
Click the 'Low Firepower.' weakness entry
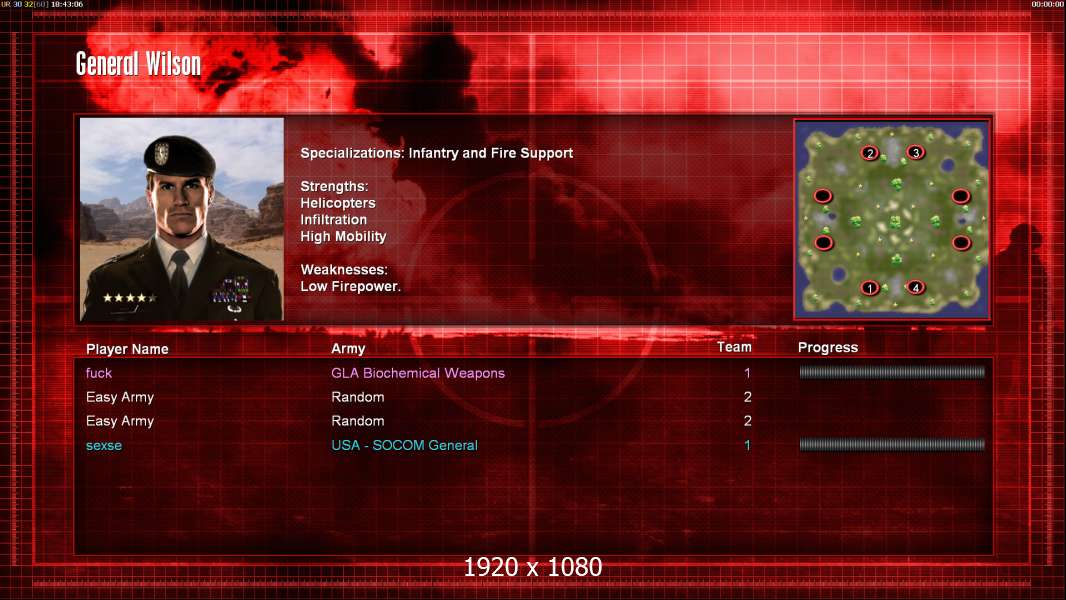[x=351, y=286]
